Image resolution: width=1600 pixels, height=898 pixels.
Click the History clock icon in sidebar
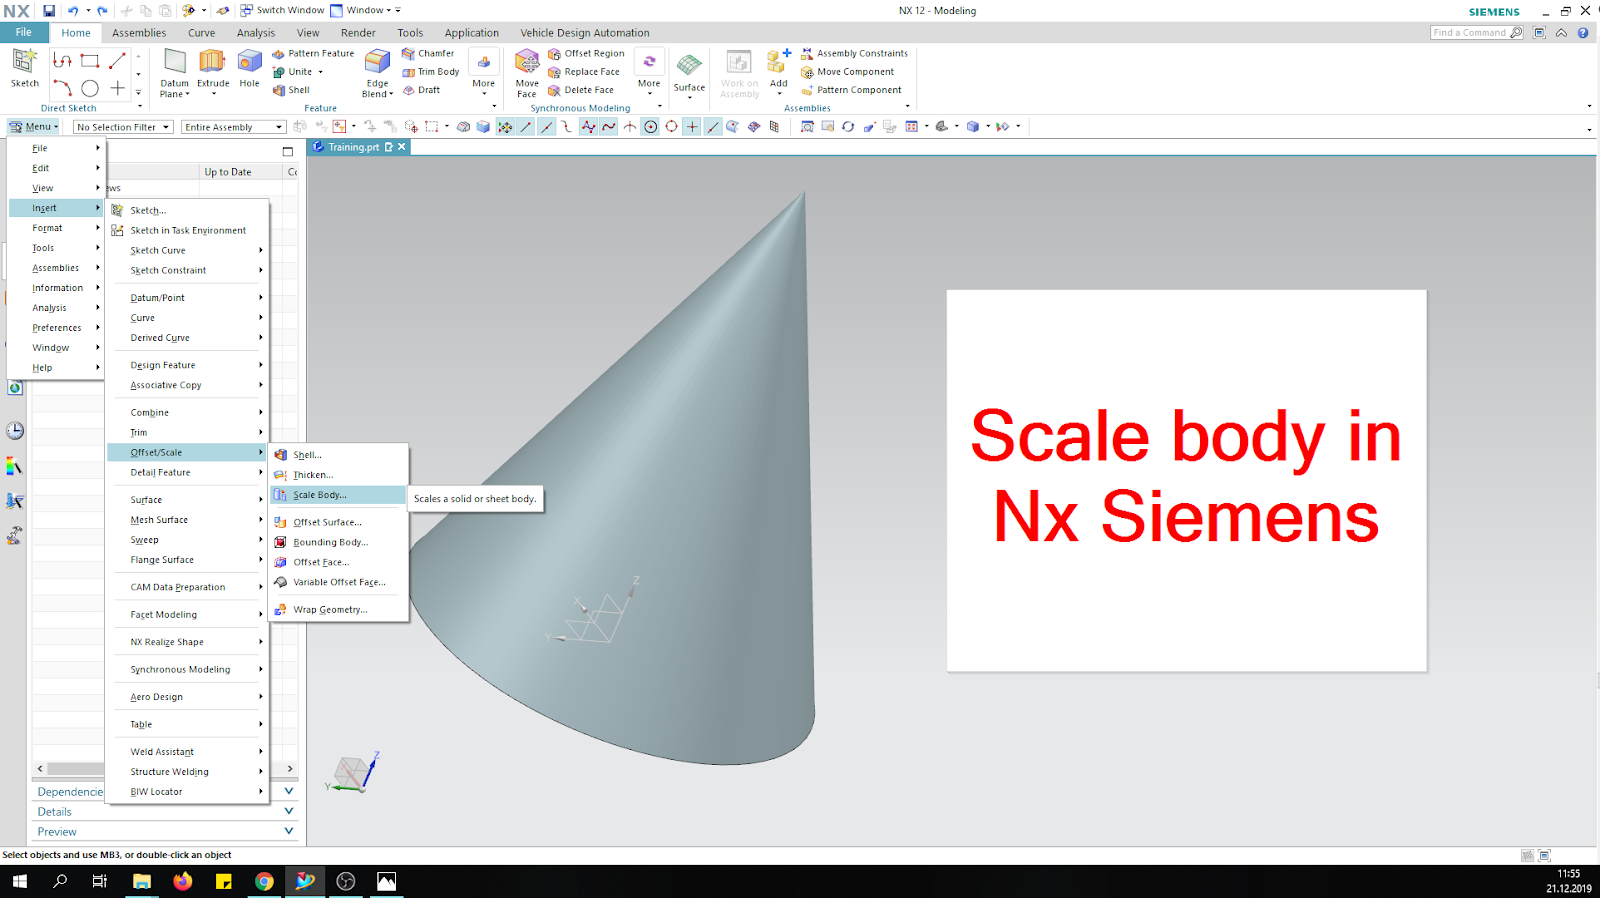tap(15, 431)
